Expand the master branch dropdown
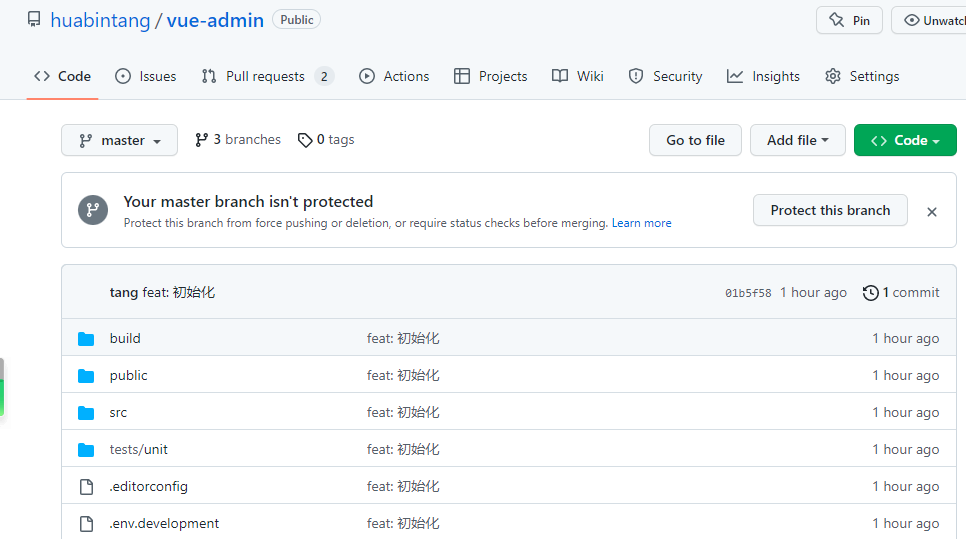 pos(120,140)
